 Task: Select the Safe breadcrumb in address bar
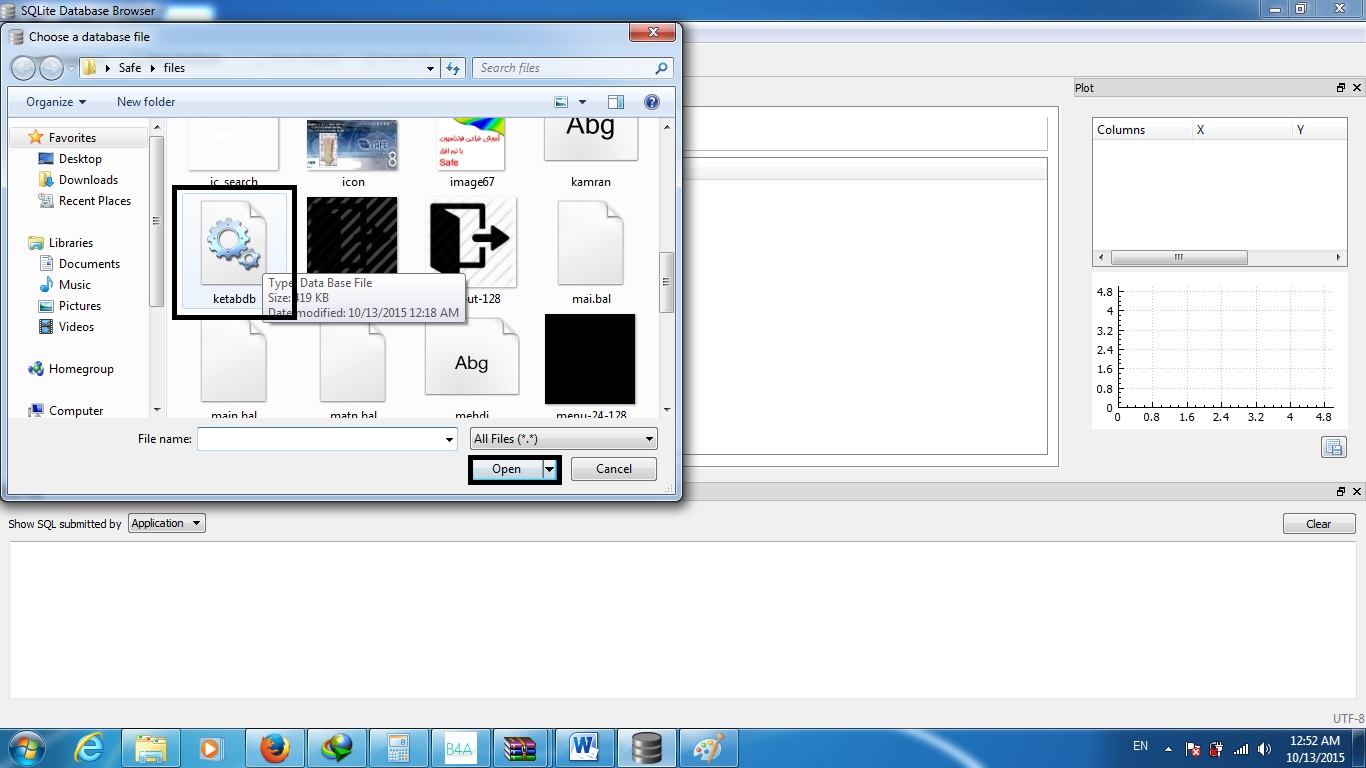(130, 68)
